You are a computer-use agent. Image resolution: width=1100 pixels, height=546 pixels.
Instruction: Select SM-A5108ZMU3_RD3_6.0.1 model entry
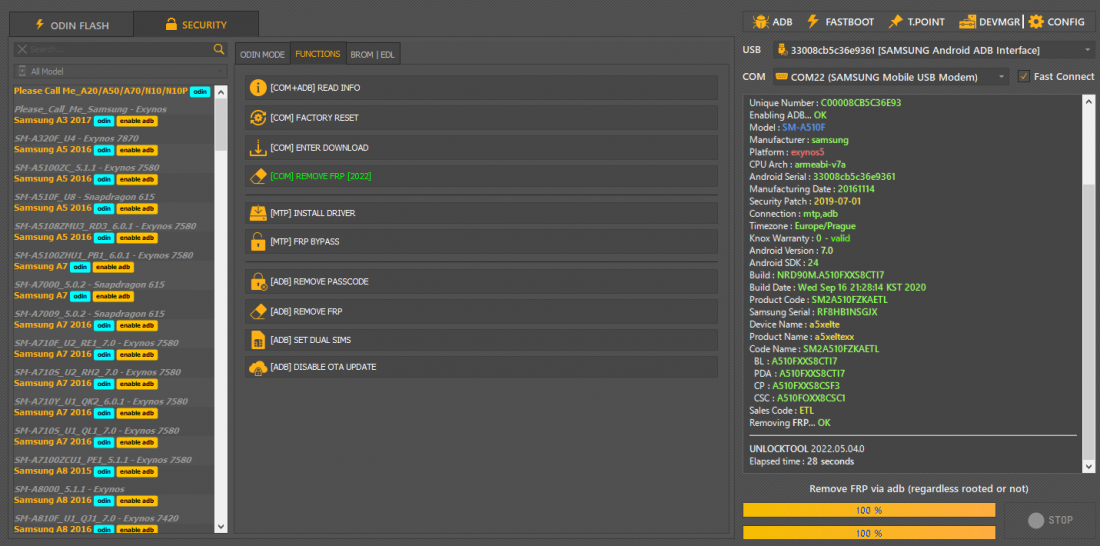[x=105, y=226]
